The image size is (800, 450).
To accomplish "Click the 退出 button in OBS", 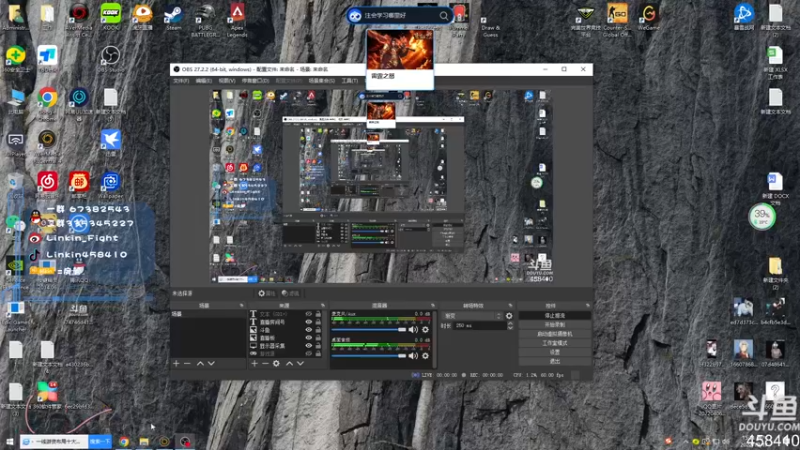I will (x=555, y=361).
